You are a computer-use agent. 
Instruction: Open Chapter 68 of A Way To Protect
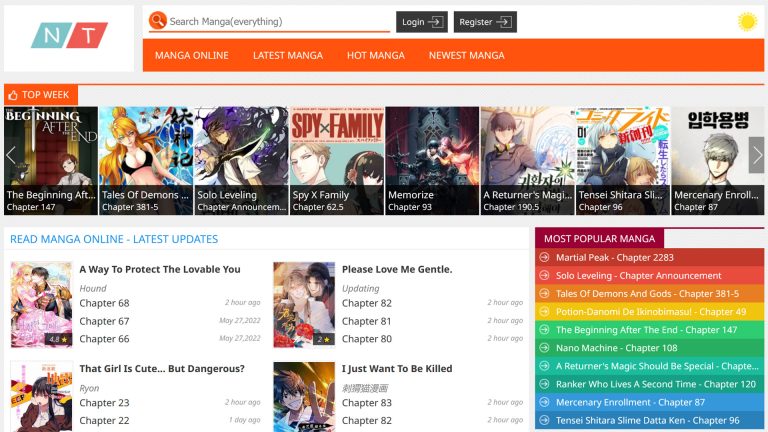(104, 303)
